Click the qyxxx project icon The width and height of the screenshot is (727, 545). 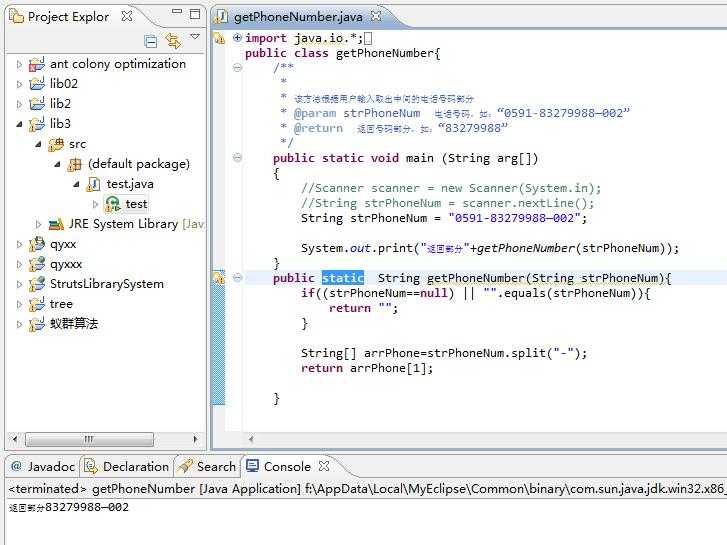point(37,264)
